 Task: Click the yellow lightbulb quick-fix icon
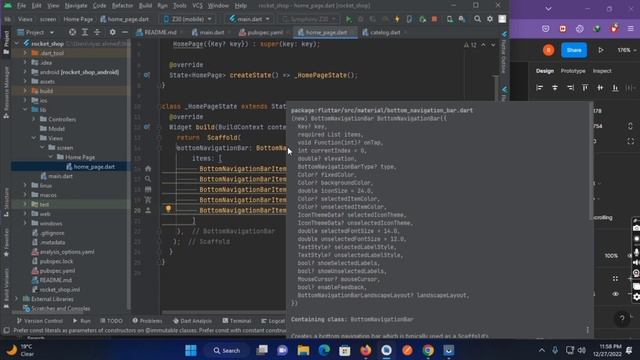click(168, 209)
